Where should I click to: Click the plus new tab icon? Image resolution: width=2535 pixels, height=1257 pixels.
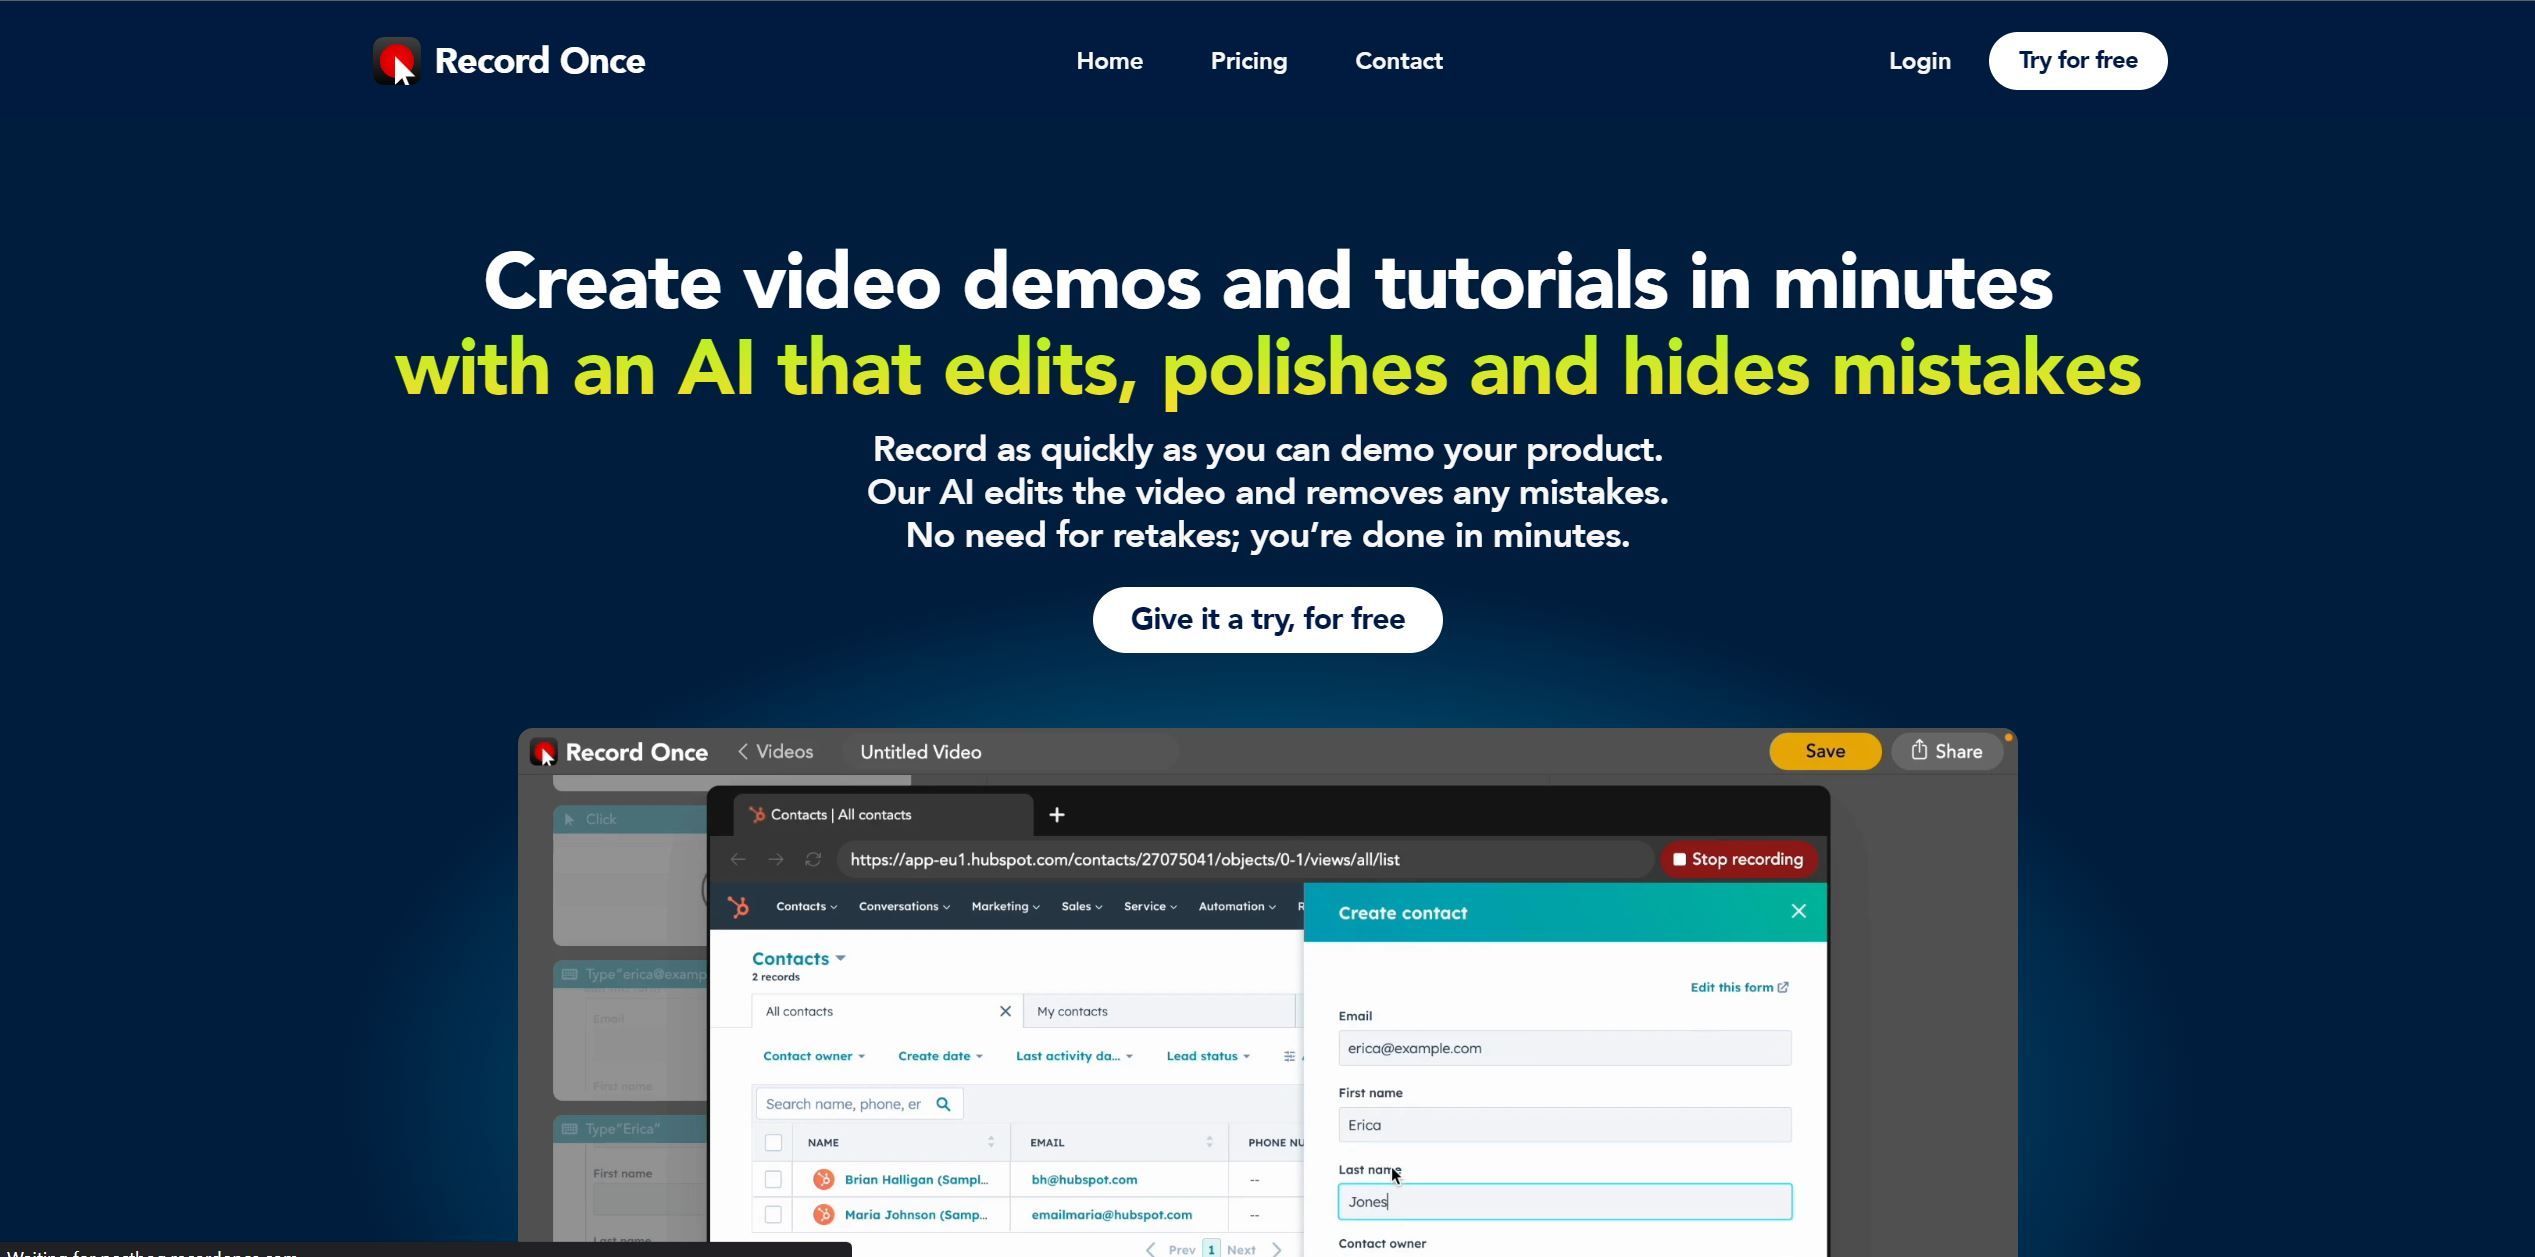(x=1056, y=815)
